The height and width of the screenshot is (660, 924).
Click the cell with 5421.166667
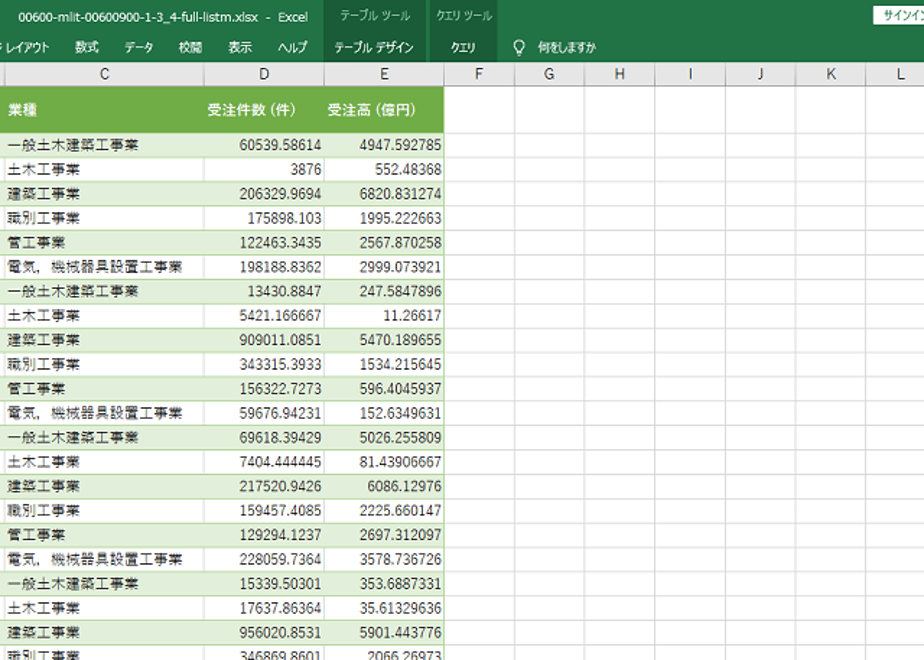[x=264, y=316]
